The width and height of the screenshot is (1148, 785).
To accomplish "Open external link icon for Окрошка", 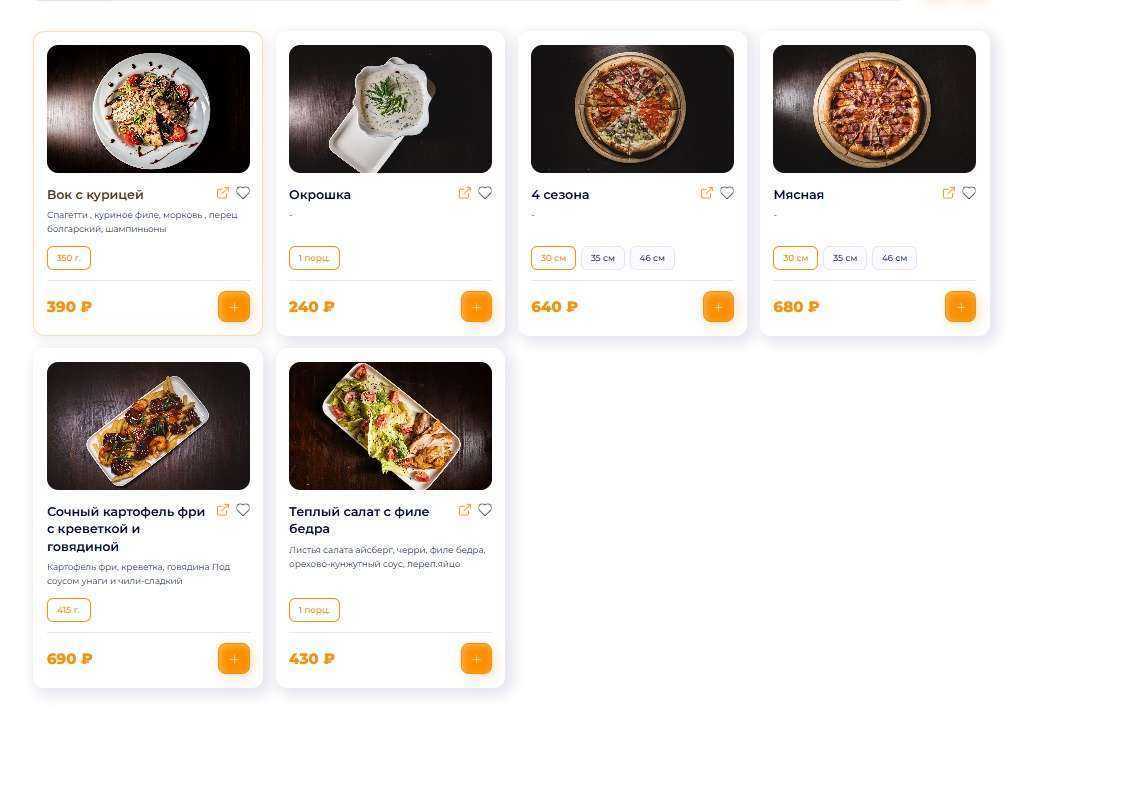I will (x=464, y=193).
